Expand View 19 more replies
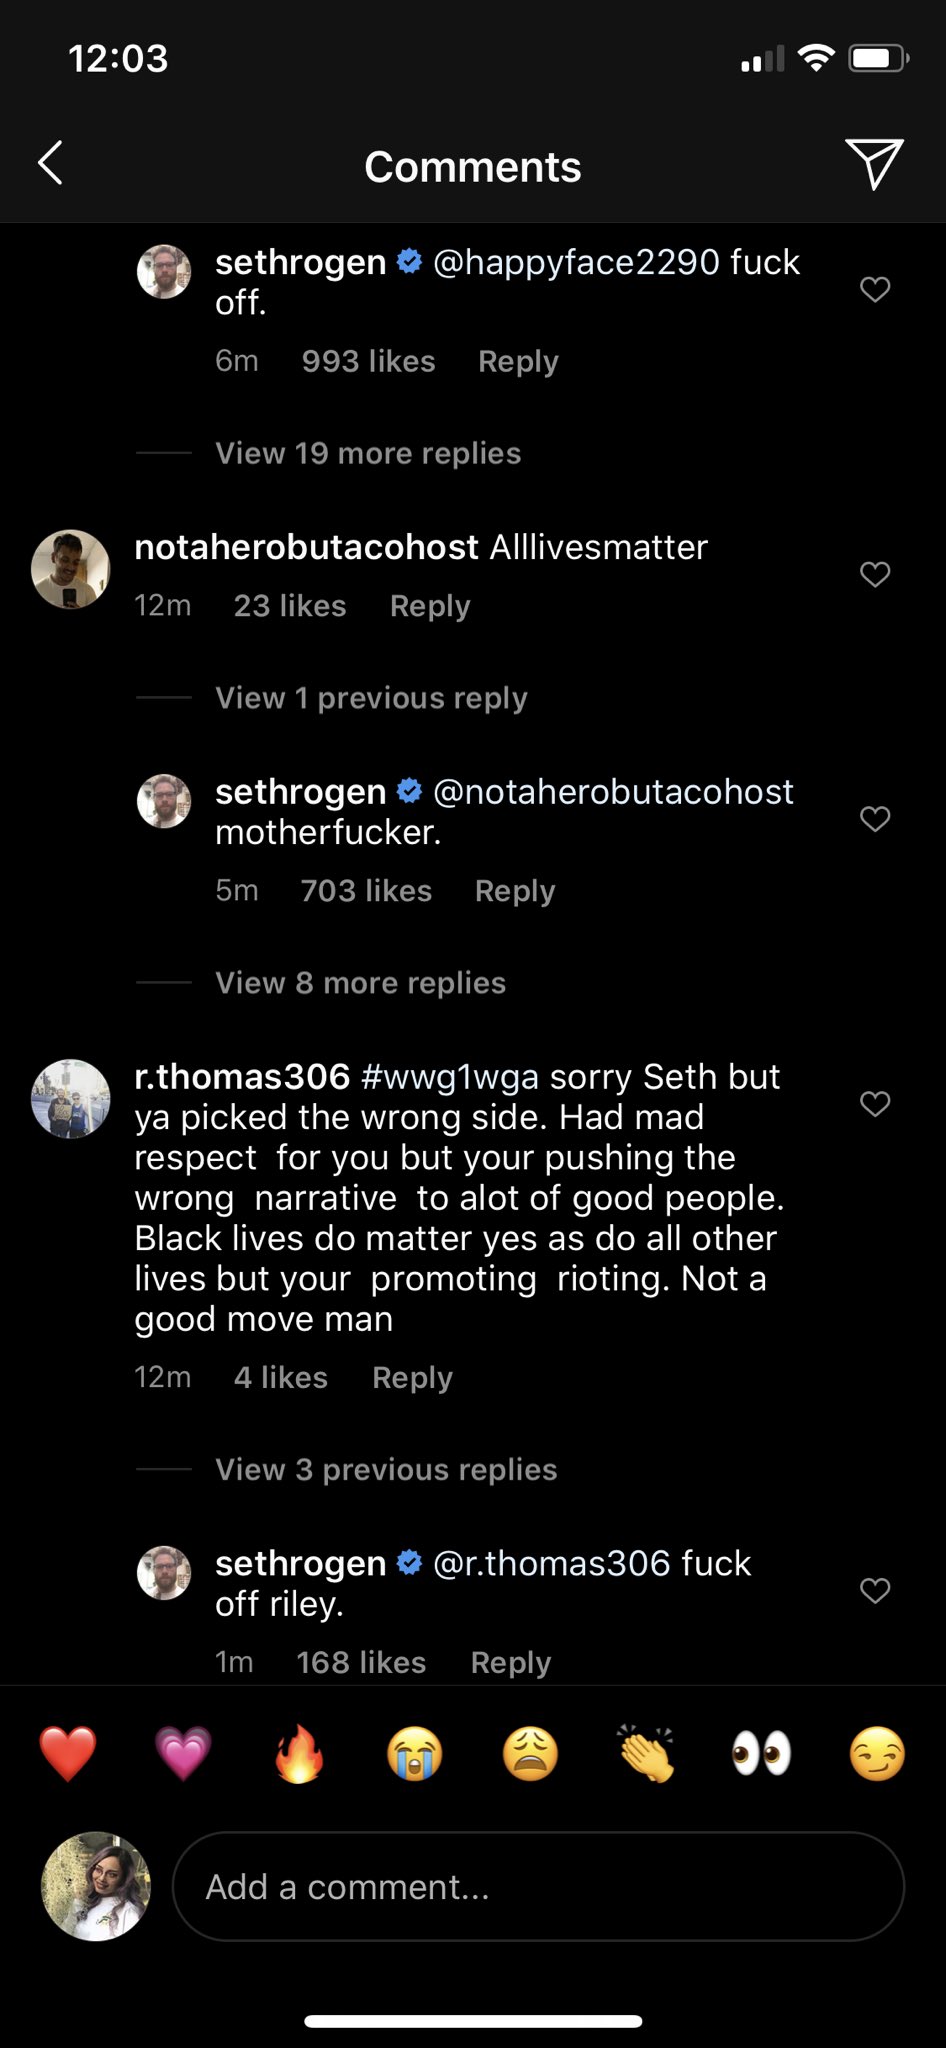Image resolution: width=946 pixels, height=2048 pixels. pos(368,453)
